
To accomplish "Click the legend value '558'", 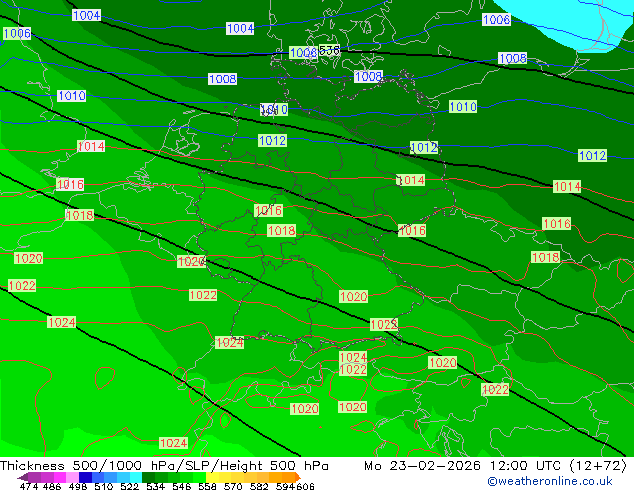I will 207,486.
